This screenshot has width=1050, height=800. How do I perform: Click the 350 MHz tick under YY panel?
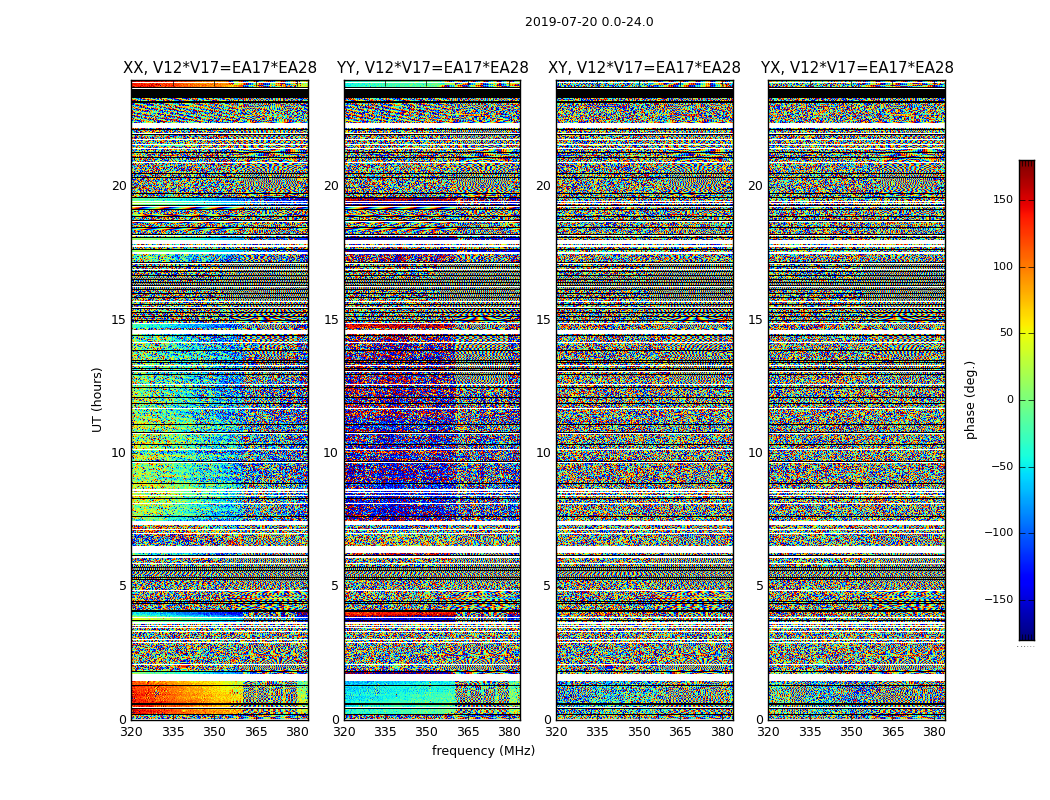tap(427, 732)
